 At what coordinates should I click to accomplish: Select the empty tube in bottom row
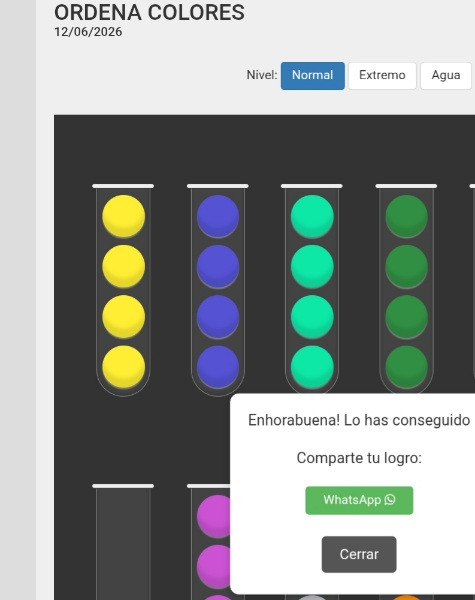(123, 542)
